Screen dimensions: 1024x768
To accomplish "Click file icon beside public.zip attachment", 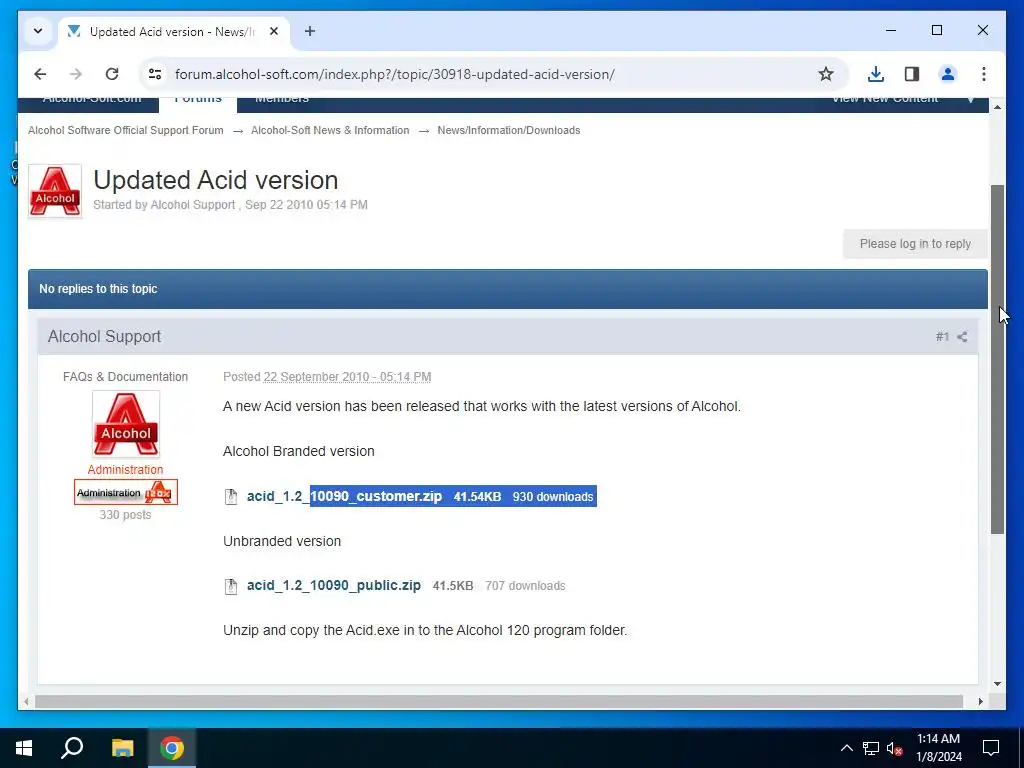I will [x=231, y=586].
